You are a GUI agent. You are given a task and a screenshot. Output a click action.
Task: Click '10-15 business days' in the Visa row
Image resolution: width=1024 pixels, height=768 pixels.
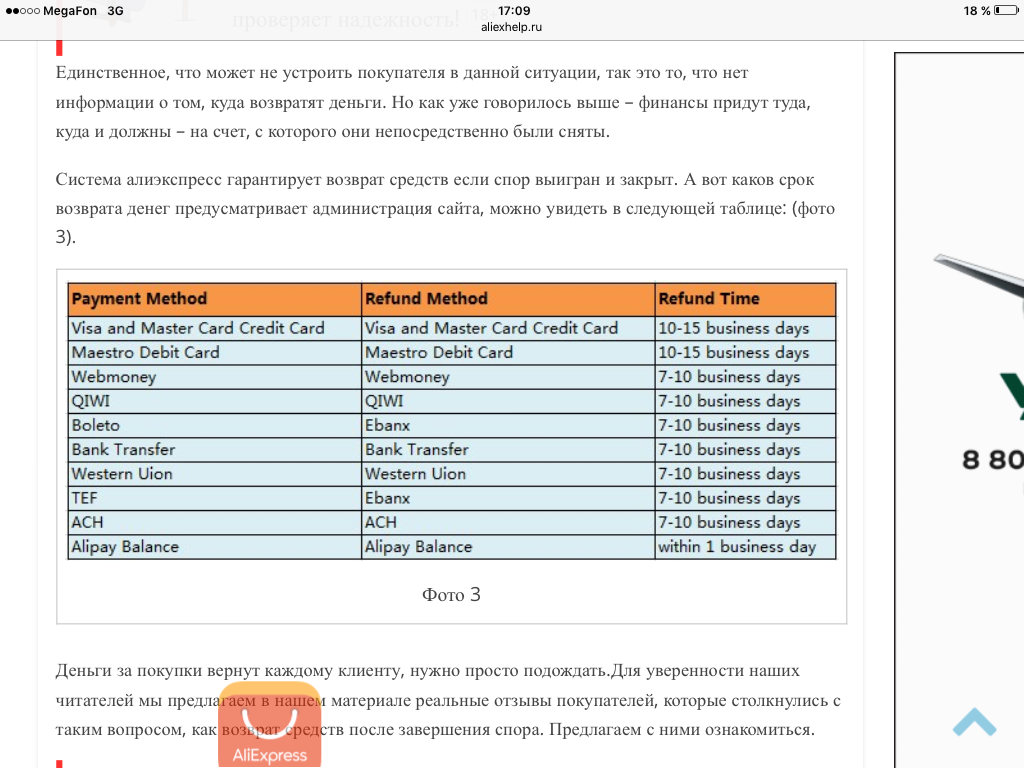point(745,328)
